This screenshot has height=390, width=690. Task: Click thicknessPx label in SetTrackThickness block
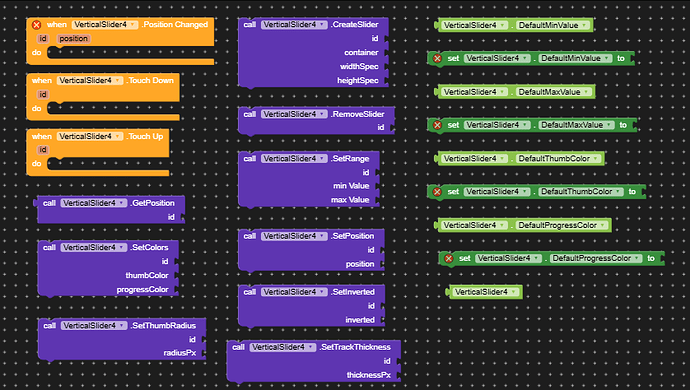point(369,375)
